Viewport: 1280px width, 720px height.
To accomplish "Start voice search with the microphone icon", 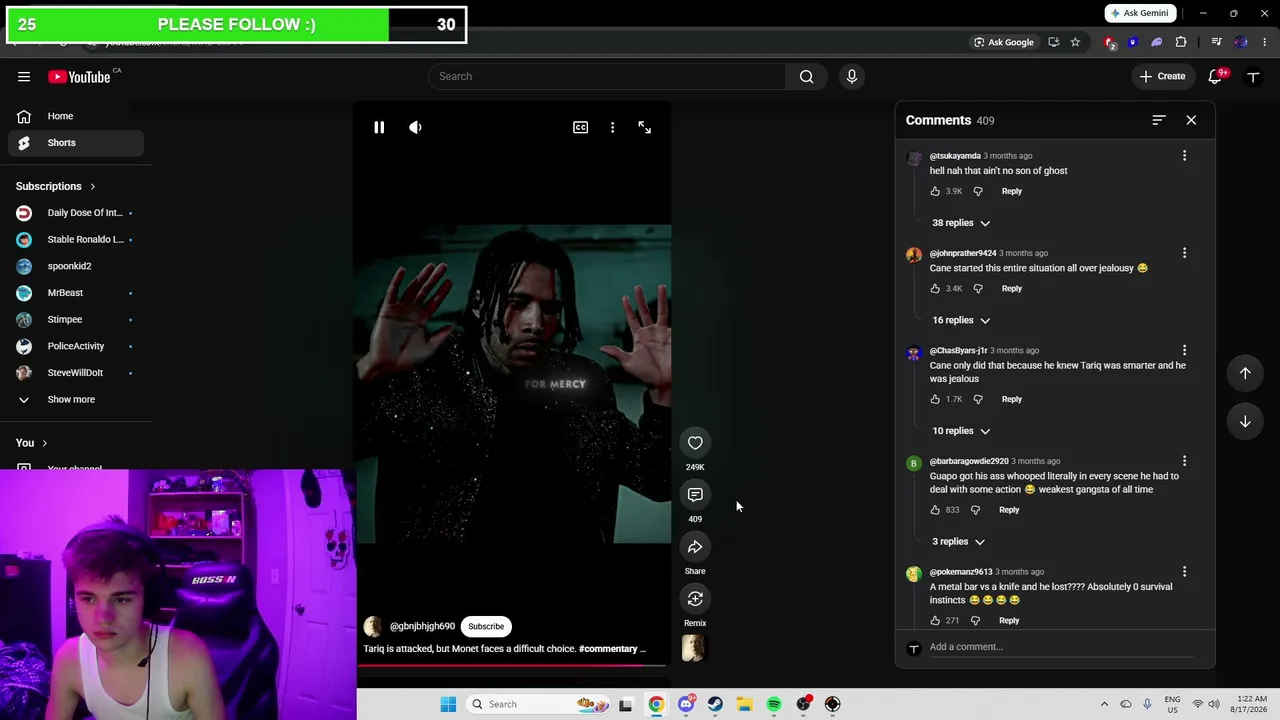I will (852, 77).
